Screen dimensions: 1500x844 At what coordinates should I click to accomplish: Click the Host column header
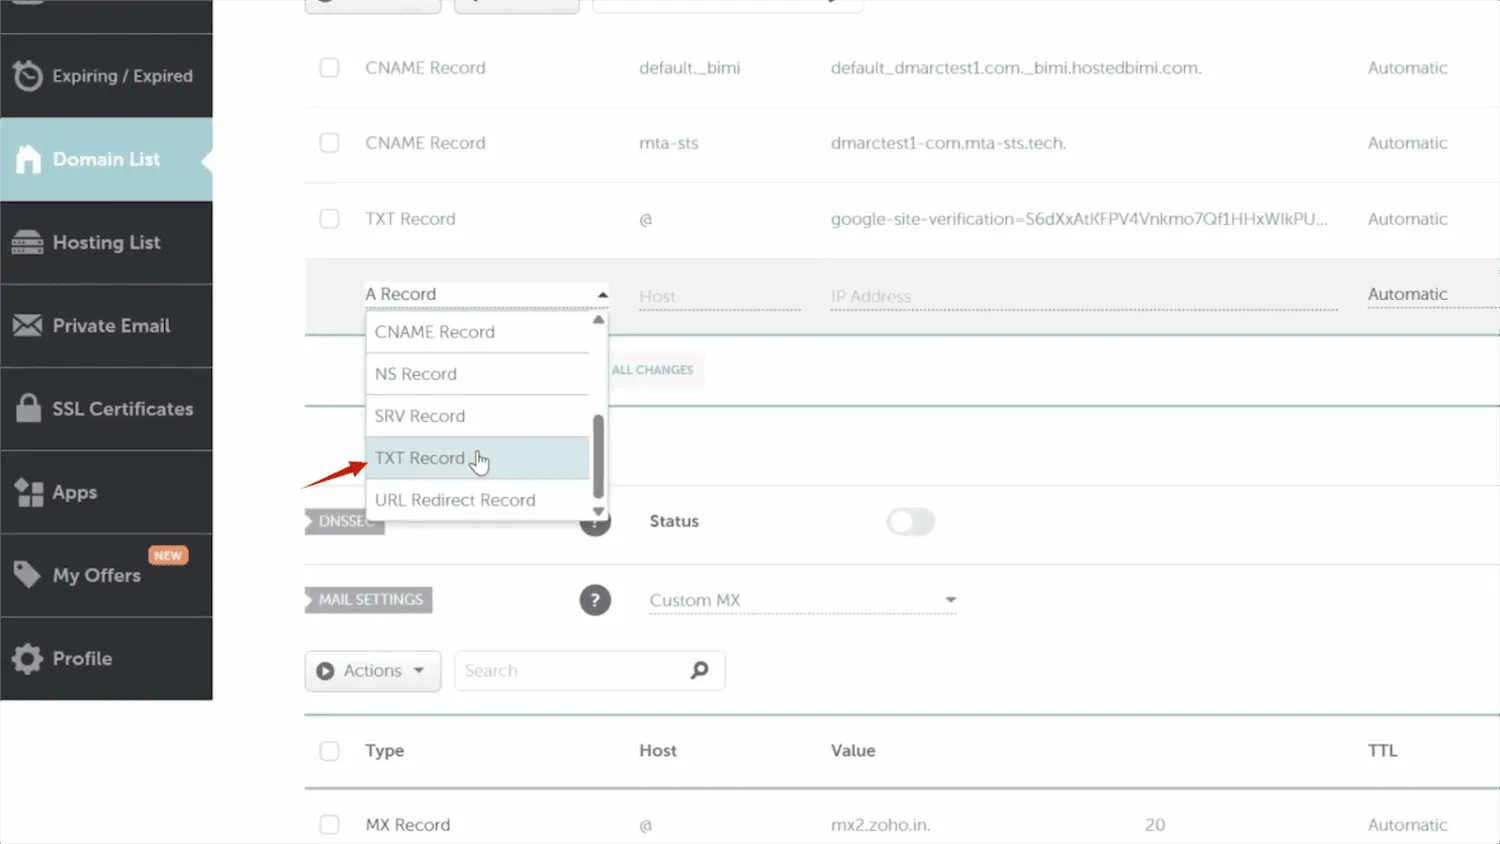658,751
